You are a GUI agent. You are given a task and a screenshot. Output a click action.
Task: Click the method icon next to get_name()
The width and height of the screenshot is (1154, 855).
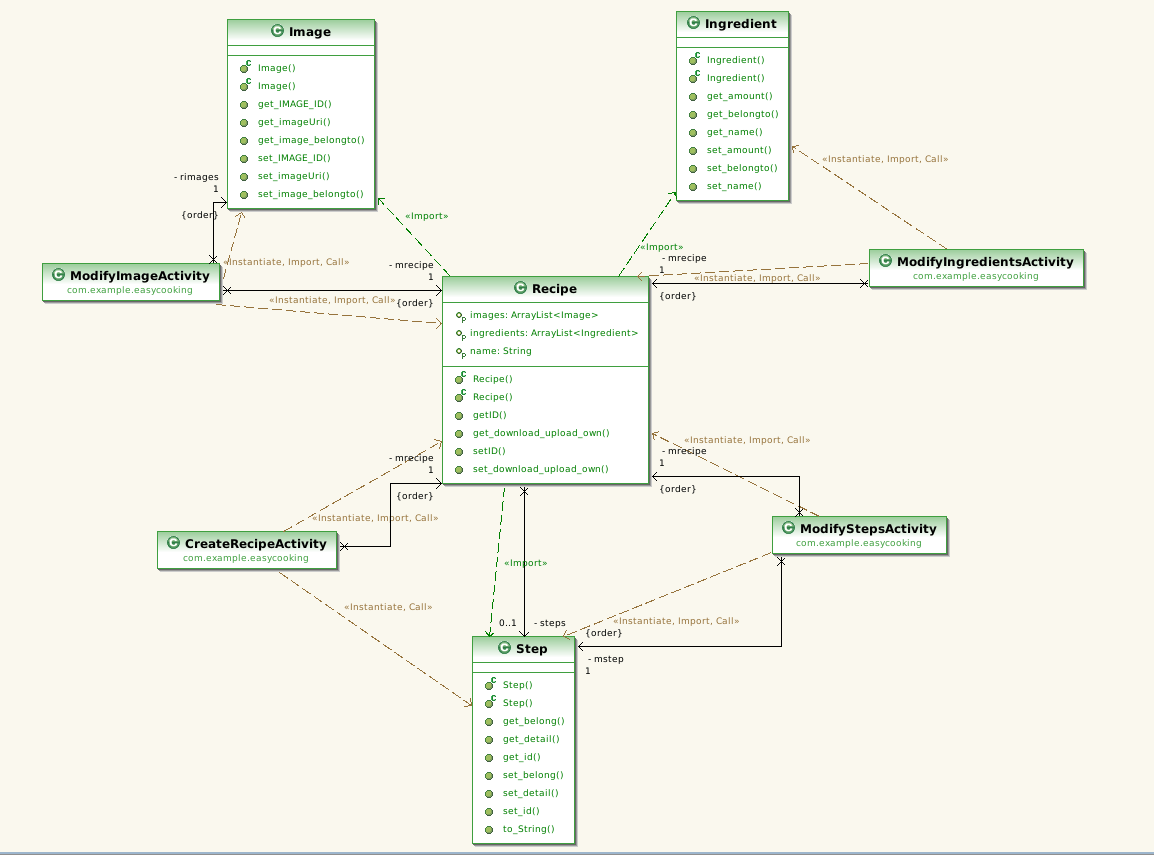pyautogui.click(x=691, y=132)
